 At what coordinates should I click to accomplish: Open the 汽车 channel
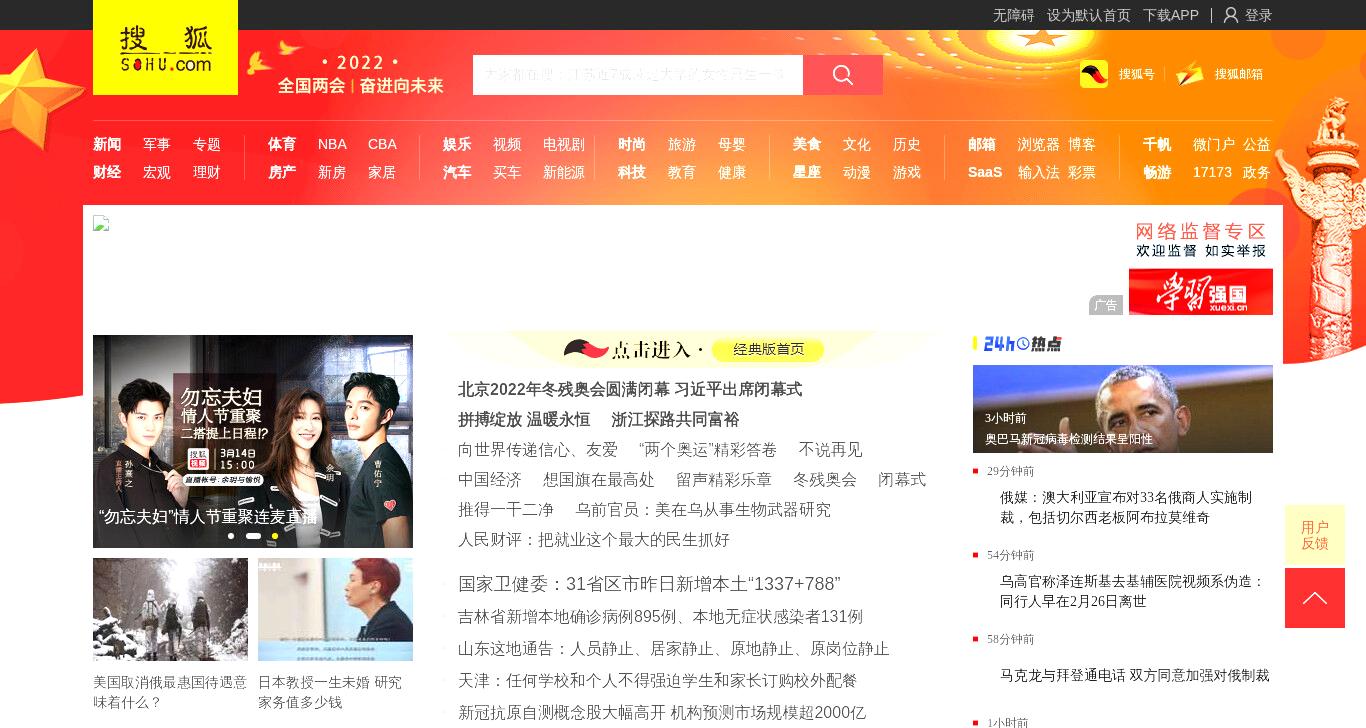(457, 172)
